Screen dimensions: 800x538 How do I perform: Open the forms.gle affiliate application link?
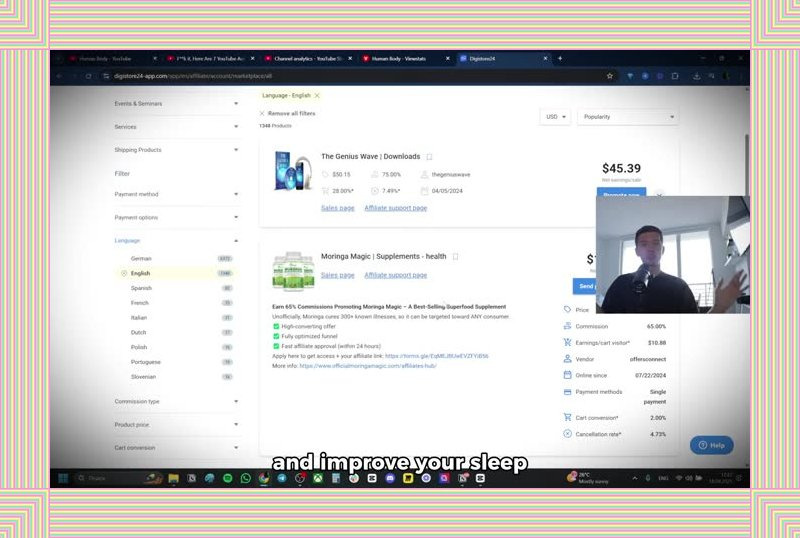[437, 356]
